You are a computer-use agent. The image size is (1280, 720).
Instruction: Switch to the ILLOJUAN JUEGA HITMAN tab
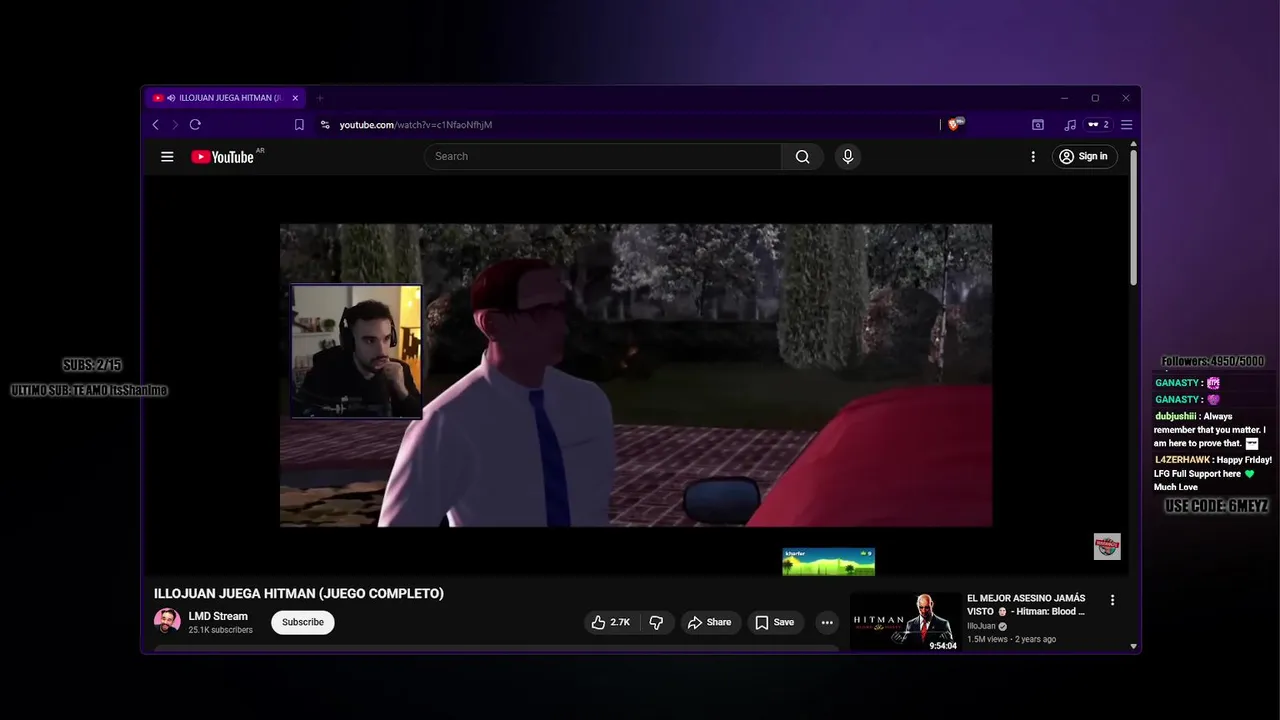point(225,98)
